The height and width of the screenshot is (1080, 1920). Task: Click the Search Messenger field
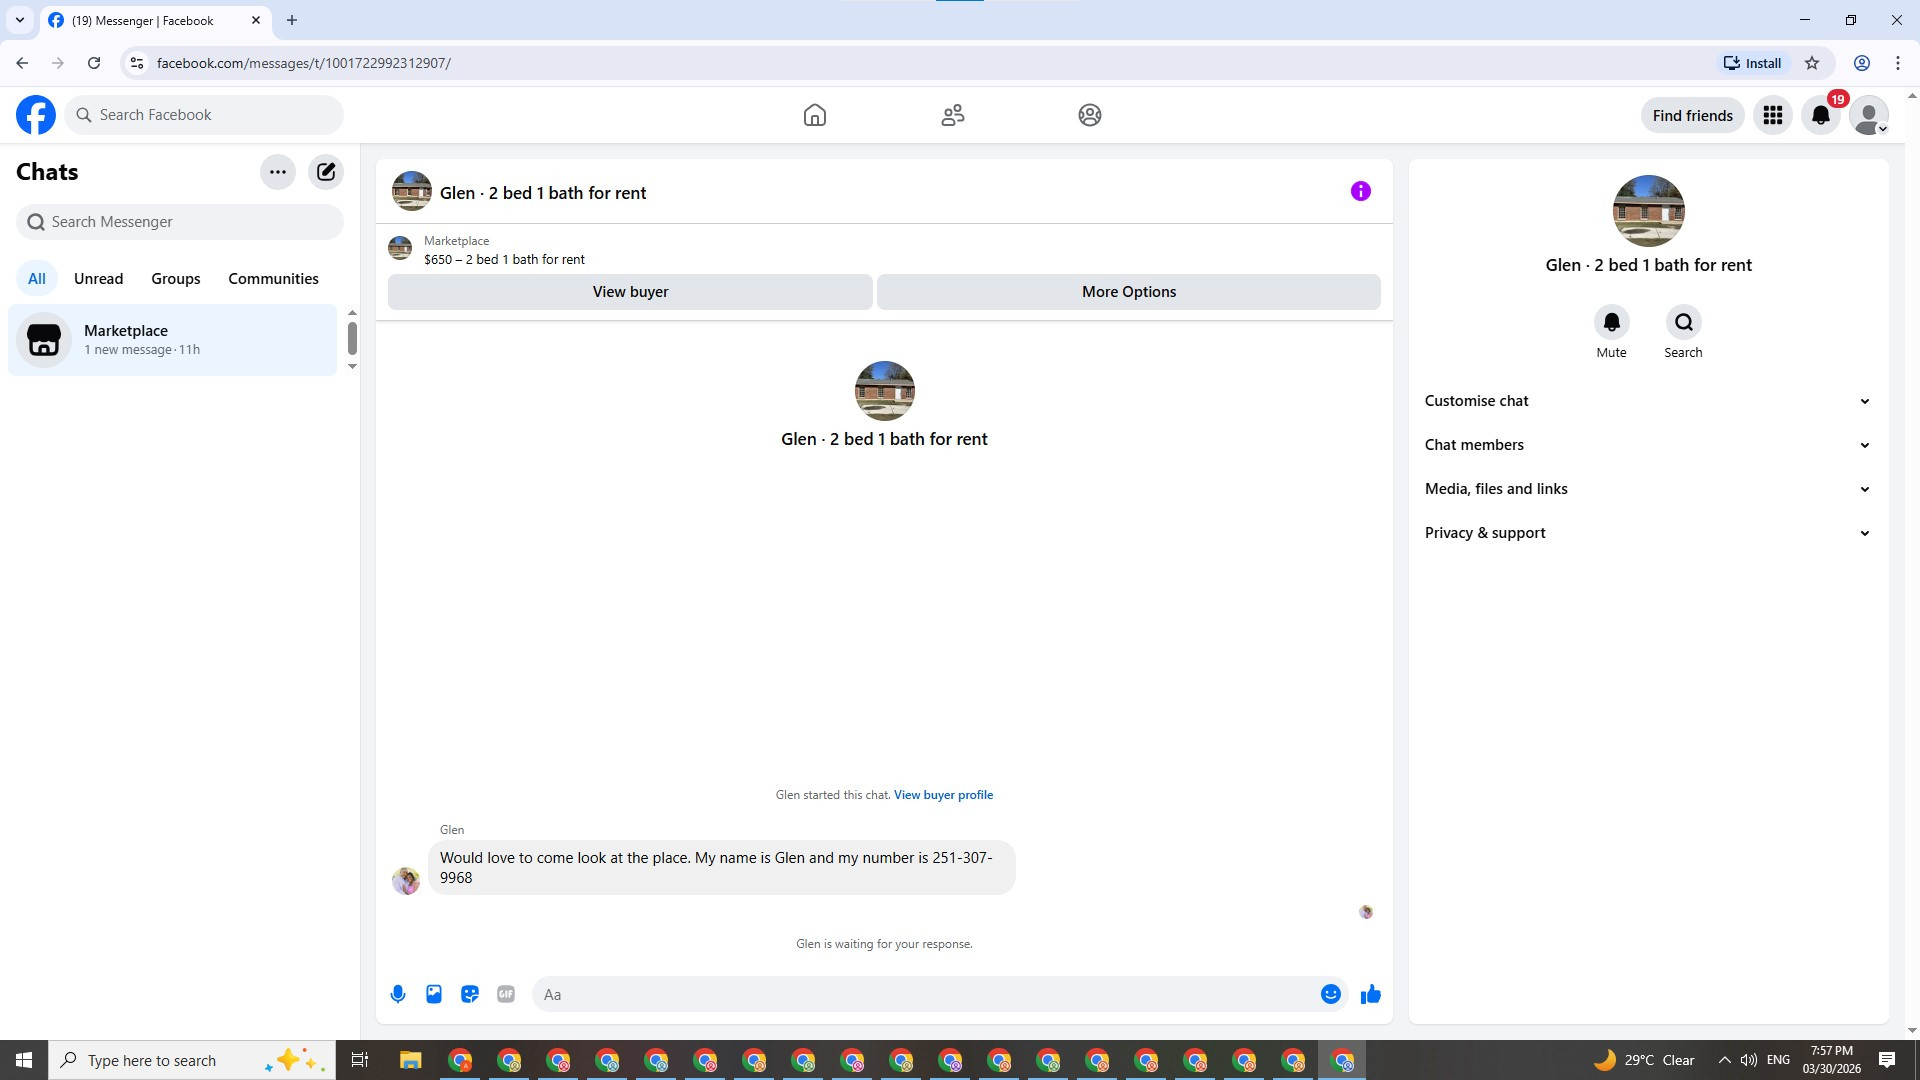tap(180, 222)
